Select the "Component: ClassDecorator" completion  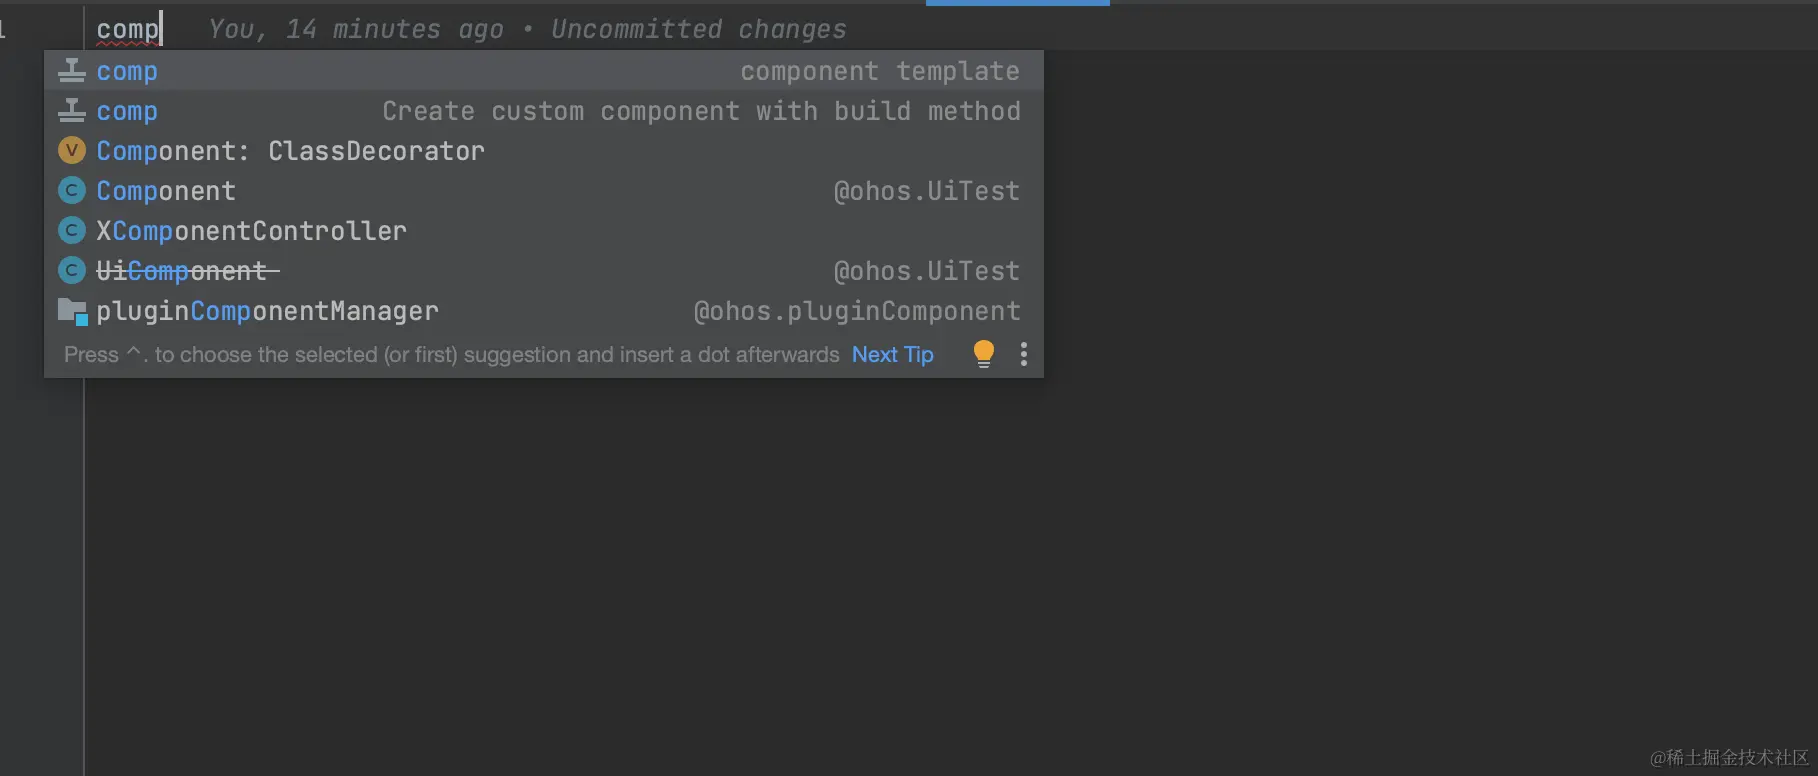pyautogui.click(x=290, y=151)
